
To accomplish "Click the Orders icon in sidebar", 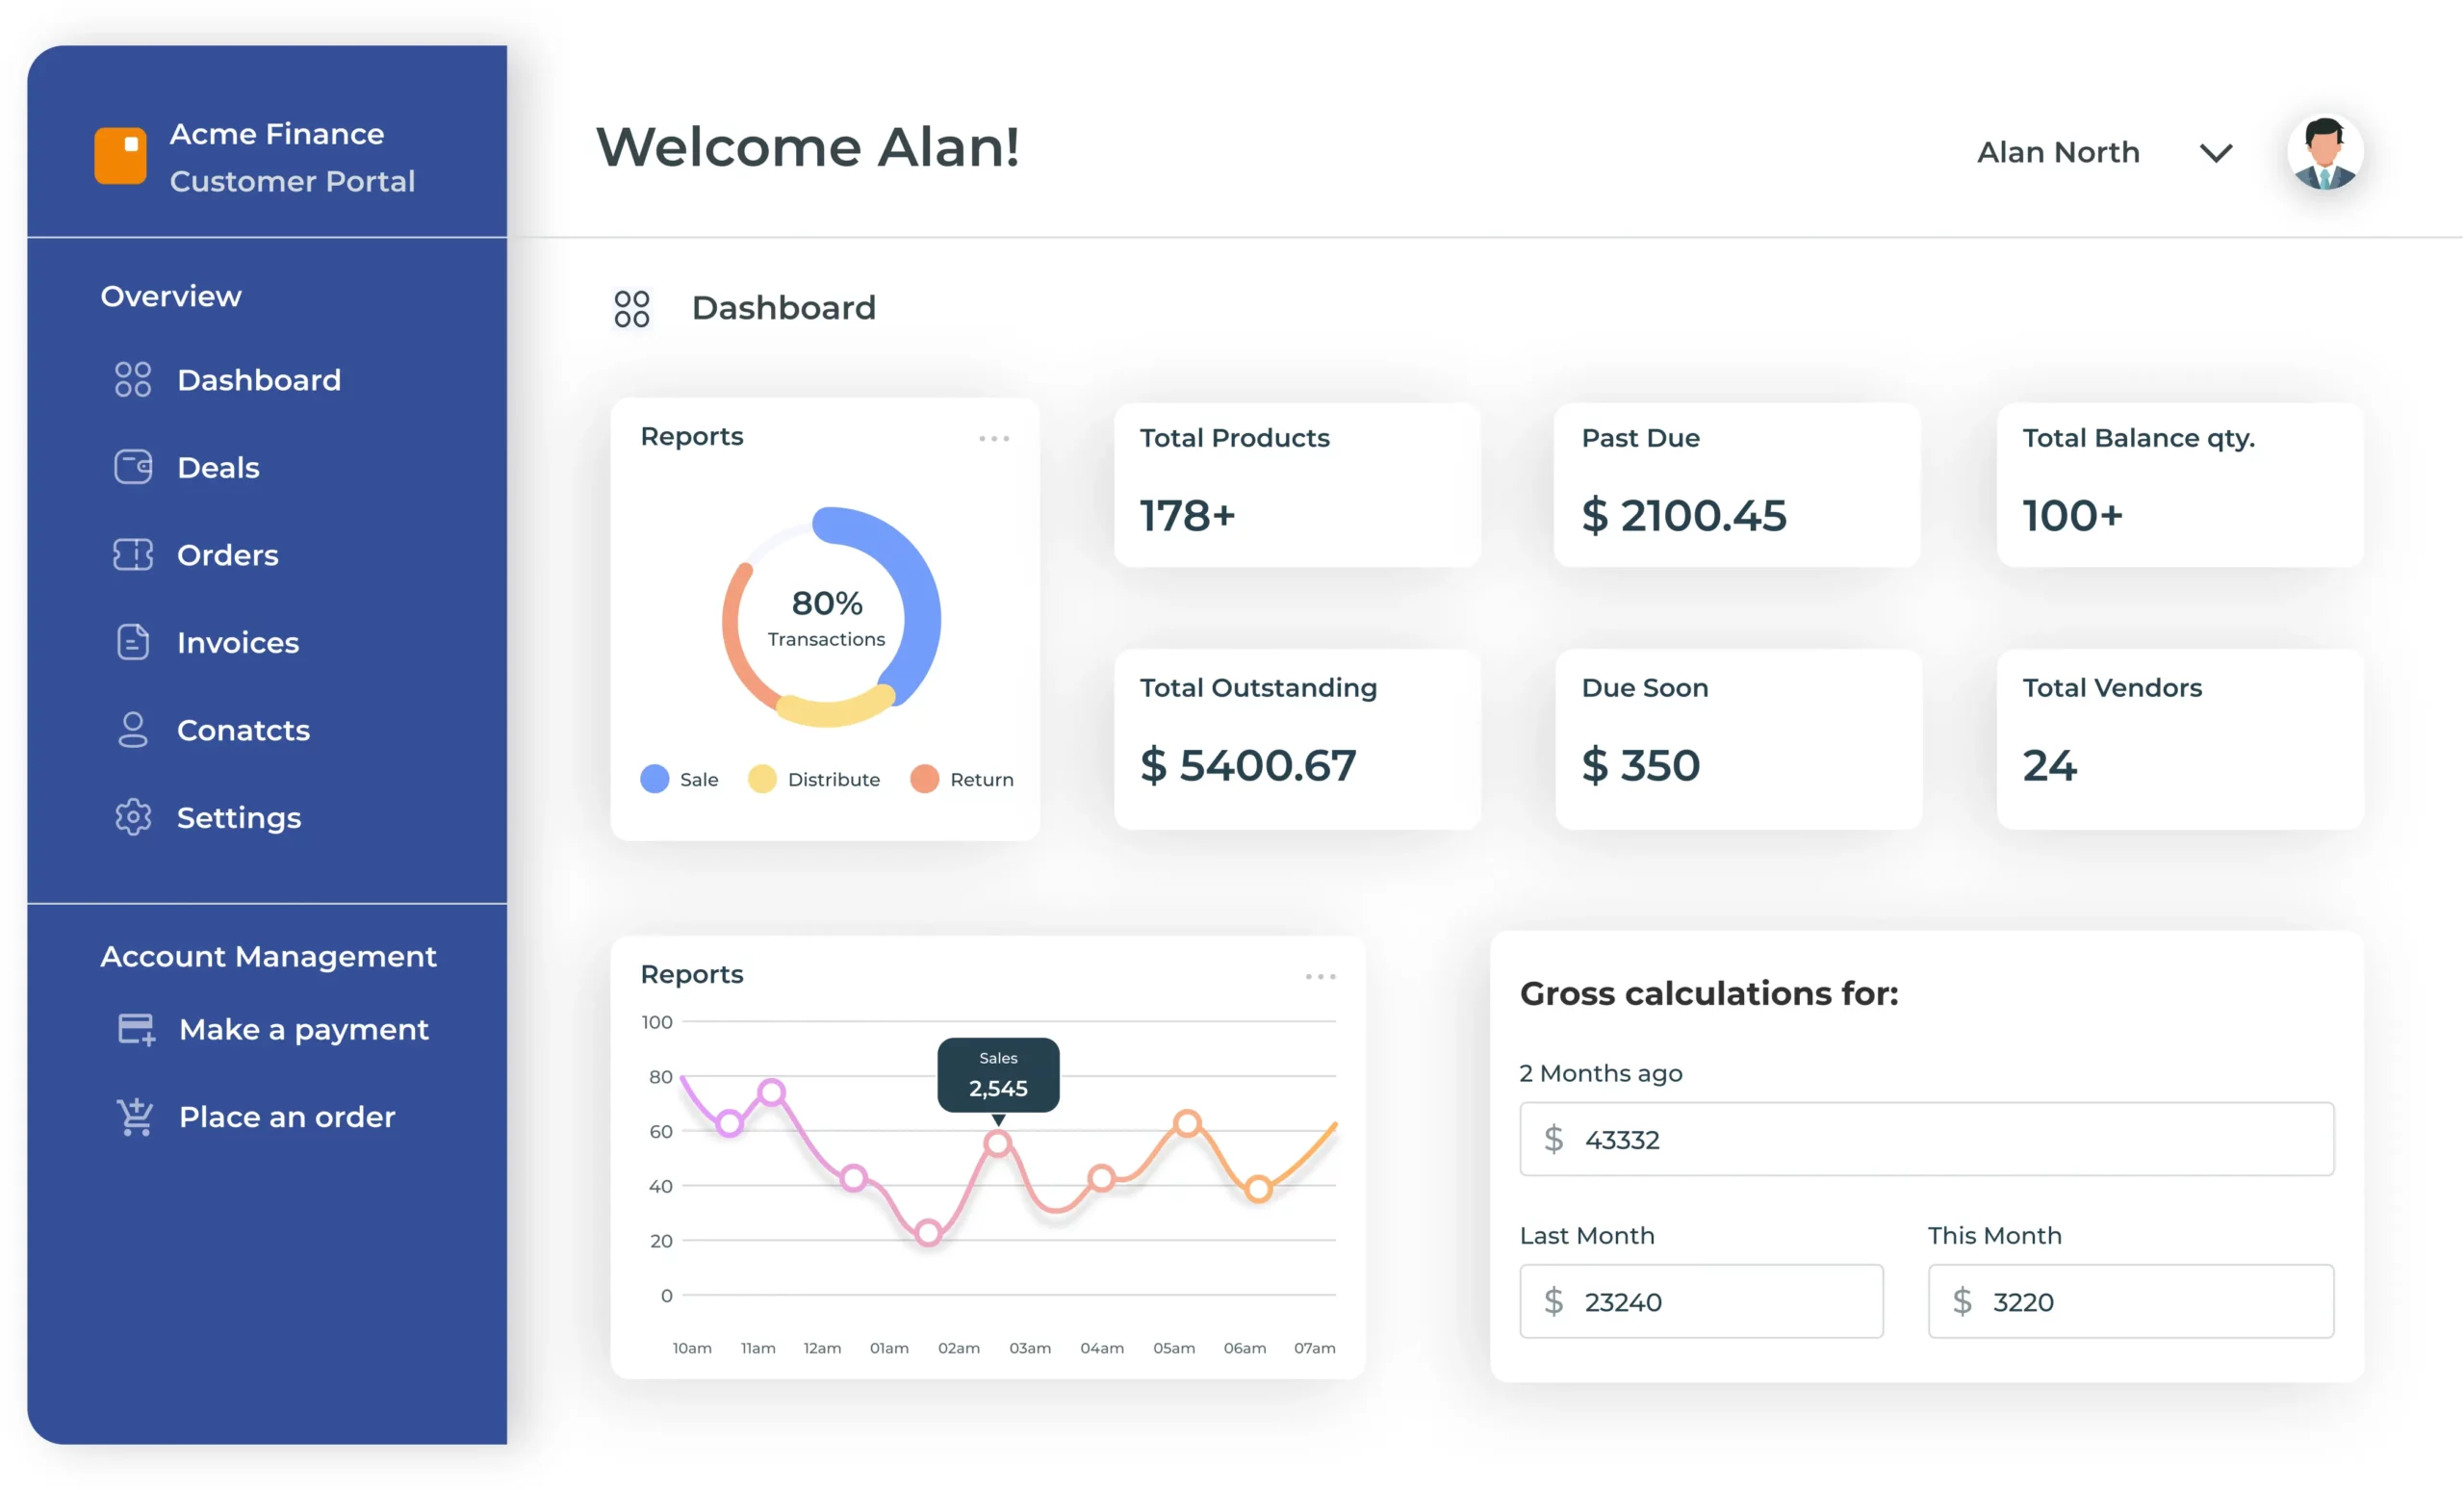I will (136, 554).
